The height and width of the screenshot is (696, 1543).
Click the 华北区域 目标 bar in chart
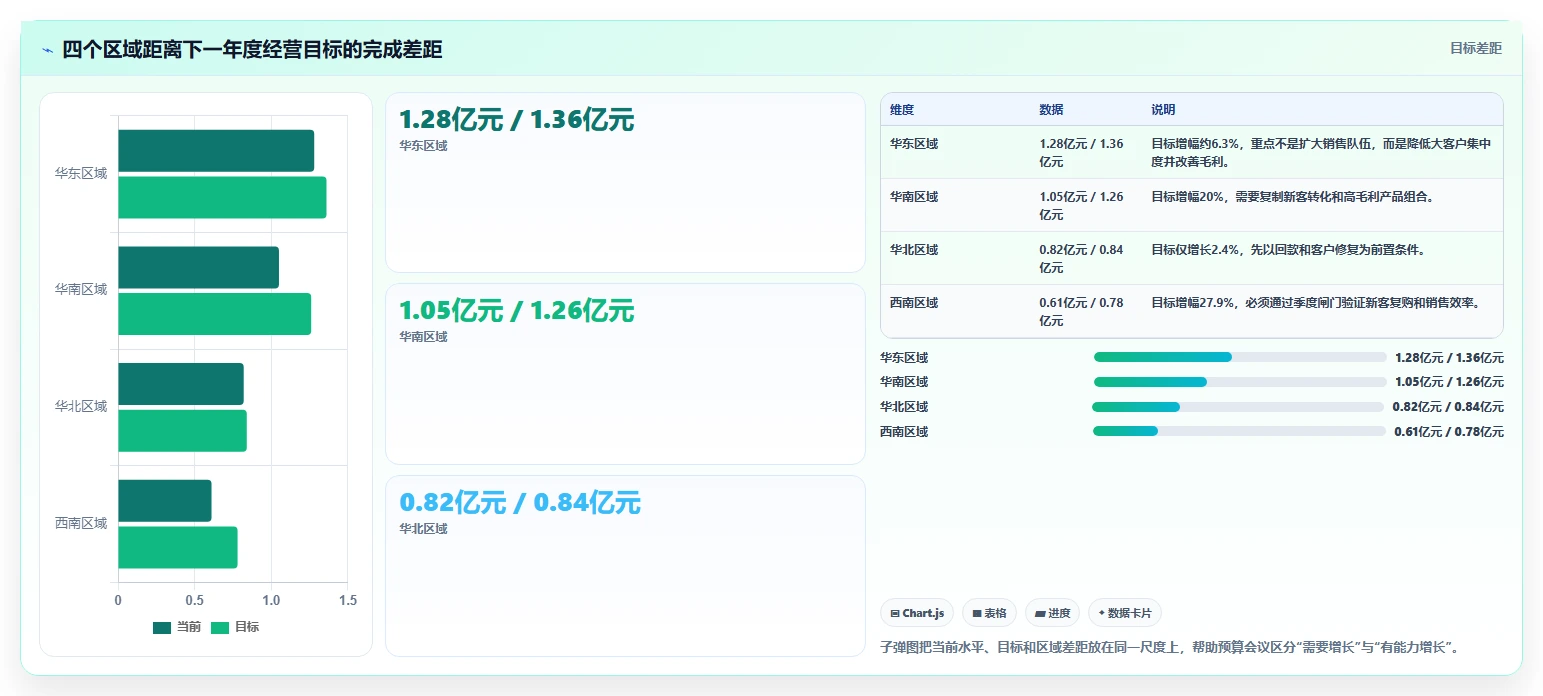click(182, 430)
